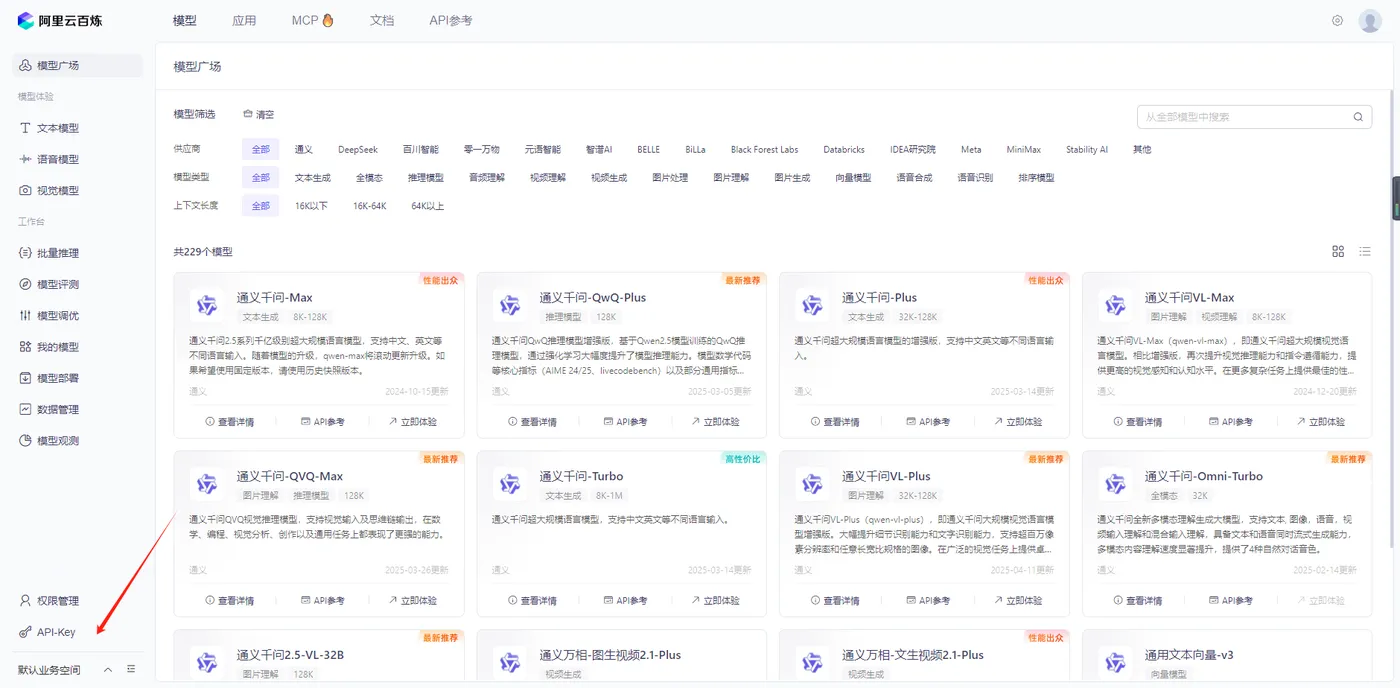Click the 通义千问-Plus model logo
1400x688 pixels.
pyautogui.click(x=812, y=305)
